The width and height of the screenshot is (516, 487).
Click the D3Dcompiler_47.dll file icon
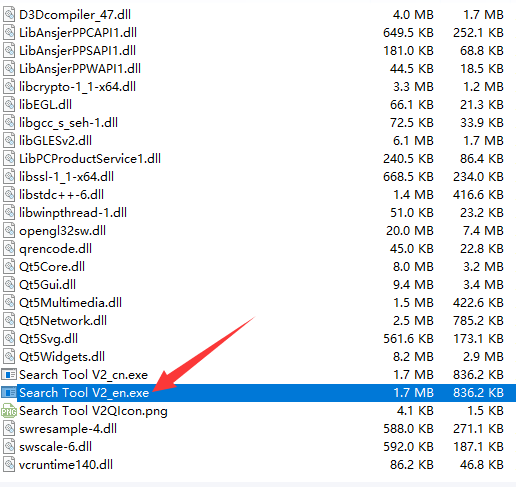tap(9, 15)
